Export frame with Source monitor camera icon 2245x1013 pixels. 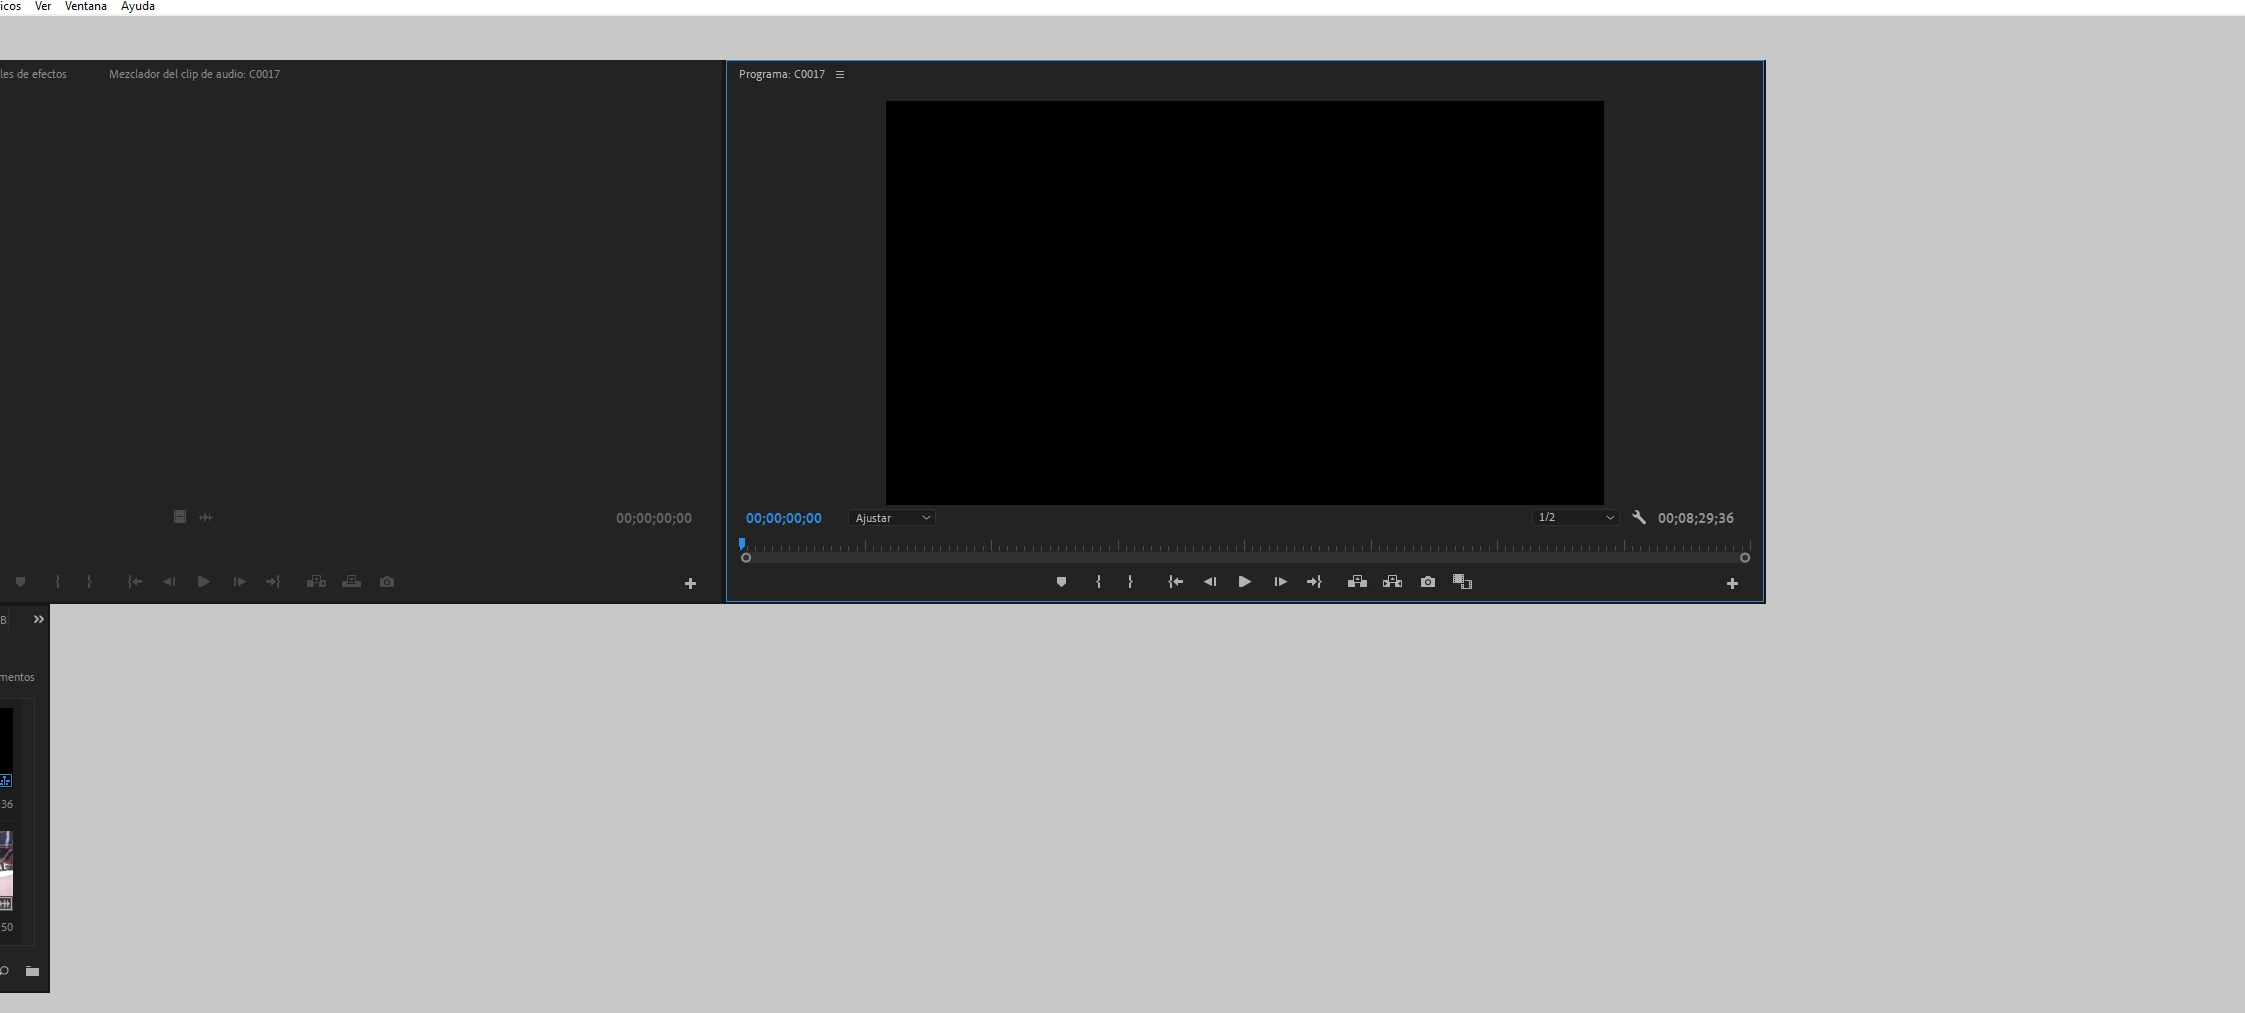tap(387, 582)
